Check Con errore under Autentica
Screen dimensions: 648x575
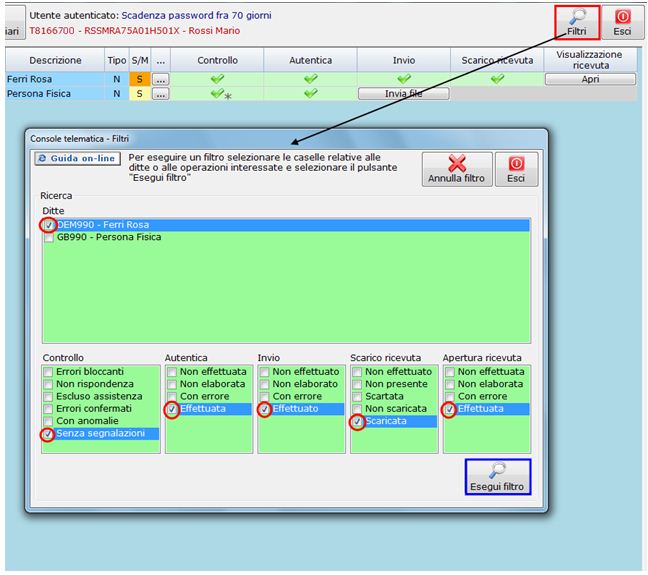172,396
